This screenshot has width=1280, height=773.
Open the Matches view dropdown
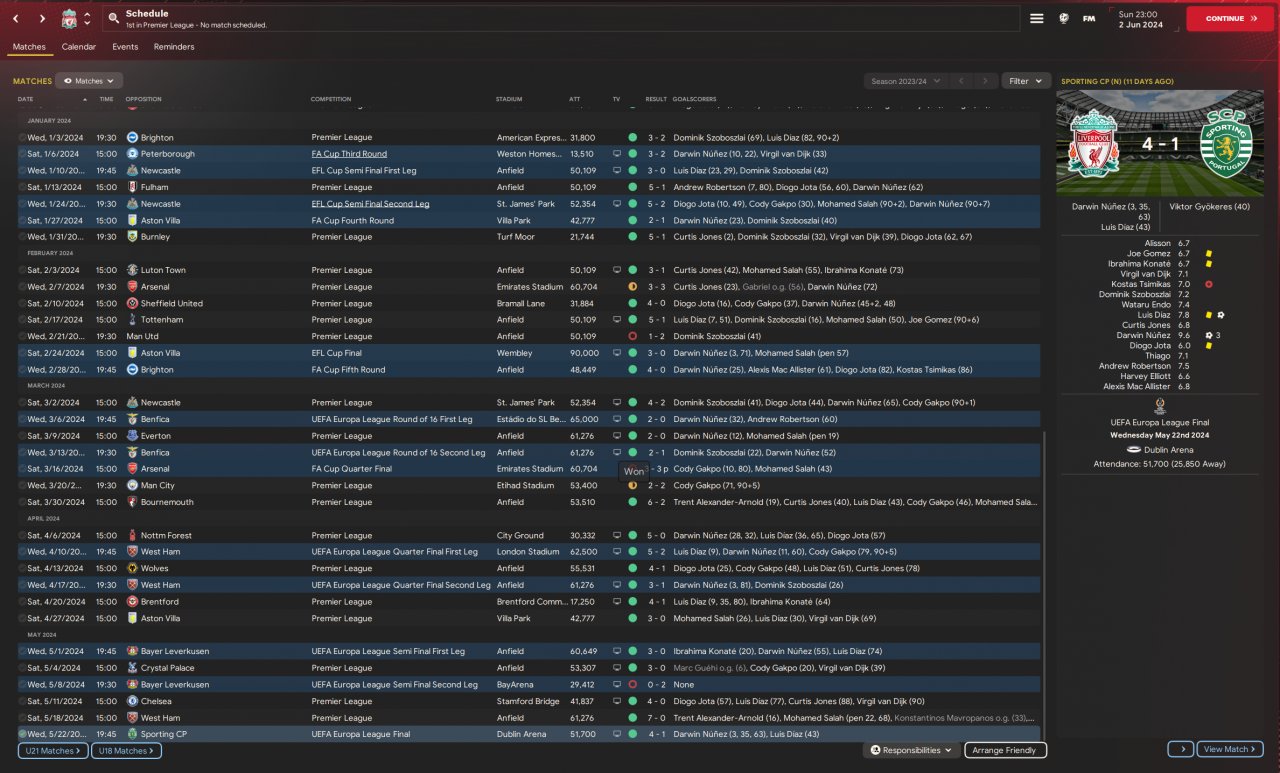89,81
